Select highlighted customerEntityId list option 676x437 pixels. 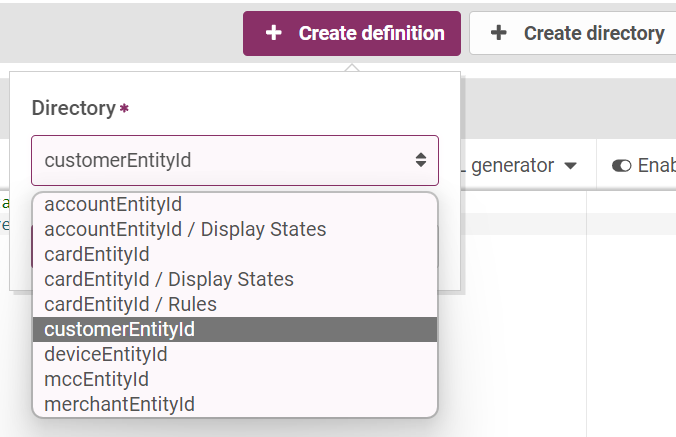(x=119, y=329)
